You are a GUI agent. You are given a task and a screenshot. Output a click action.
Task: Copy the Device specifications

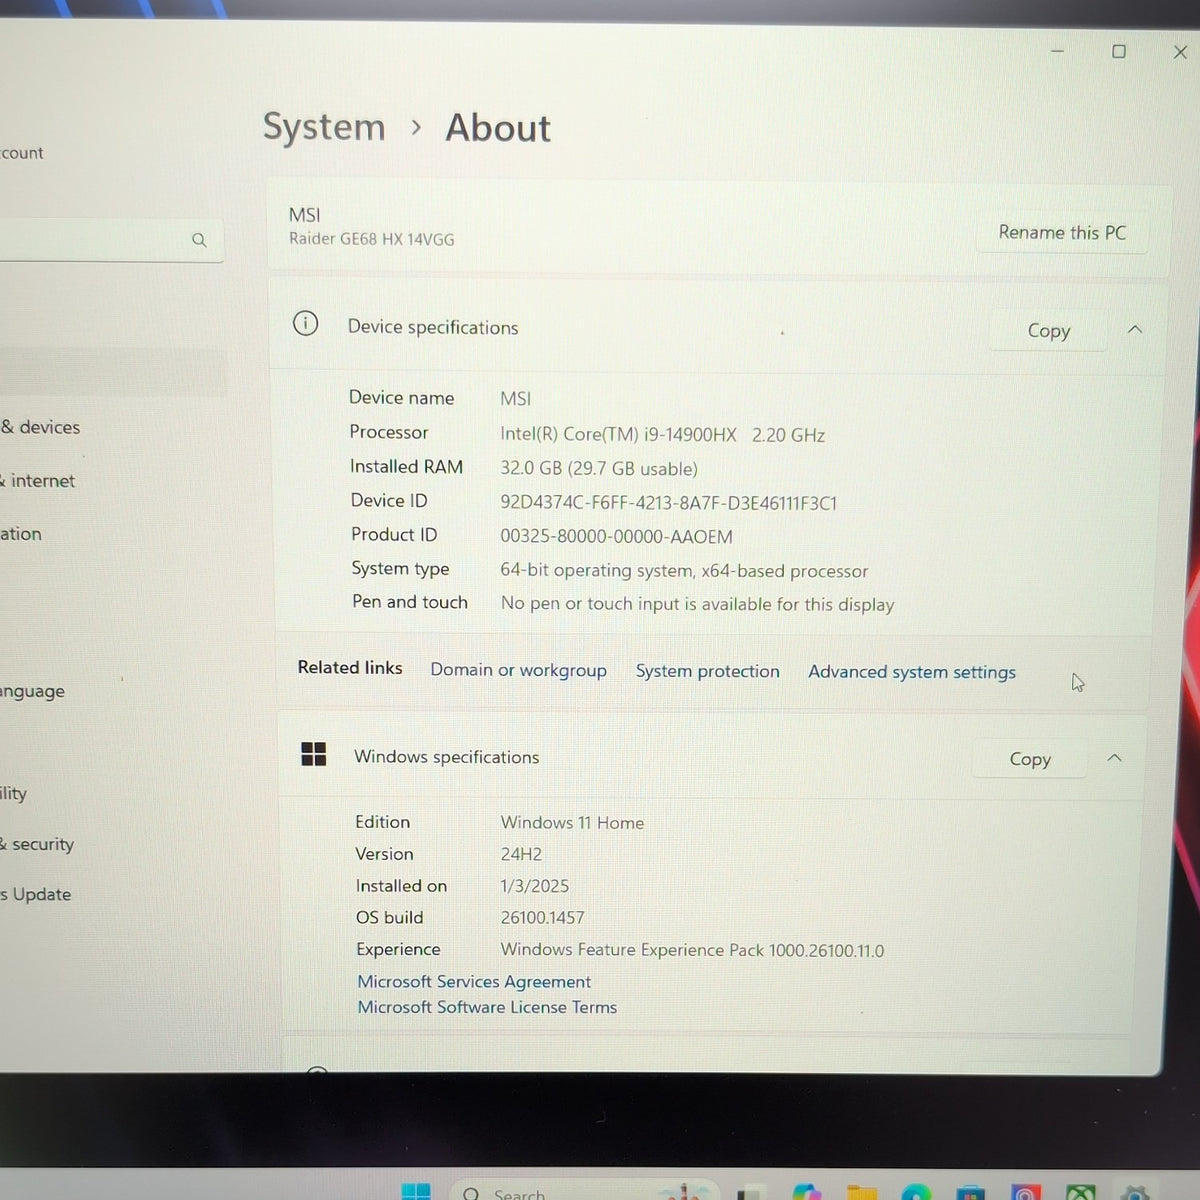[1048, 331]
